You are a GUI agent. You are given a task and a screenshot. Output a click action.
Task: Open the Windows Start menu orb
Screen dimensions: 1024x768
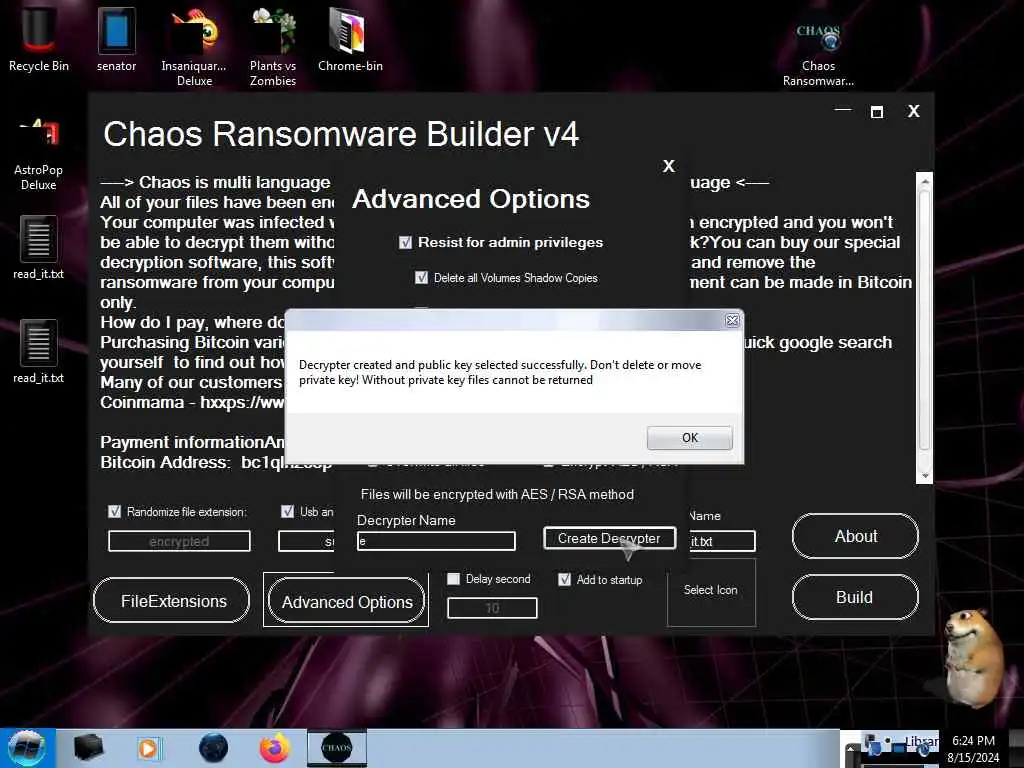click(27, 748)
